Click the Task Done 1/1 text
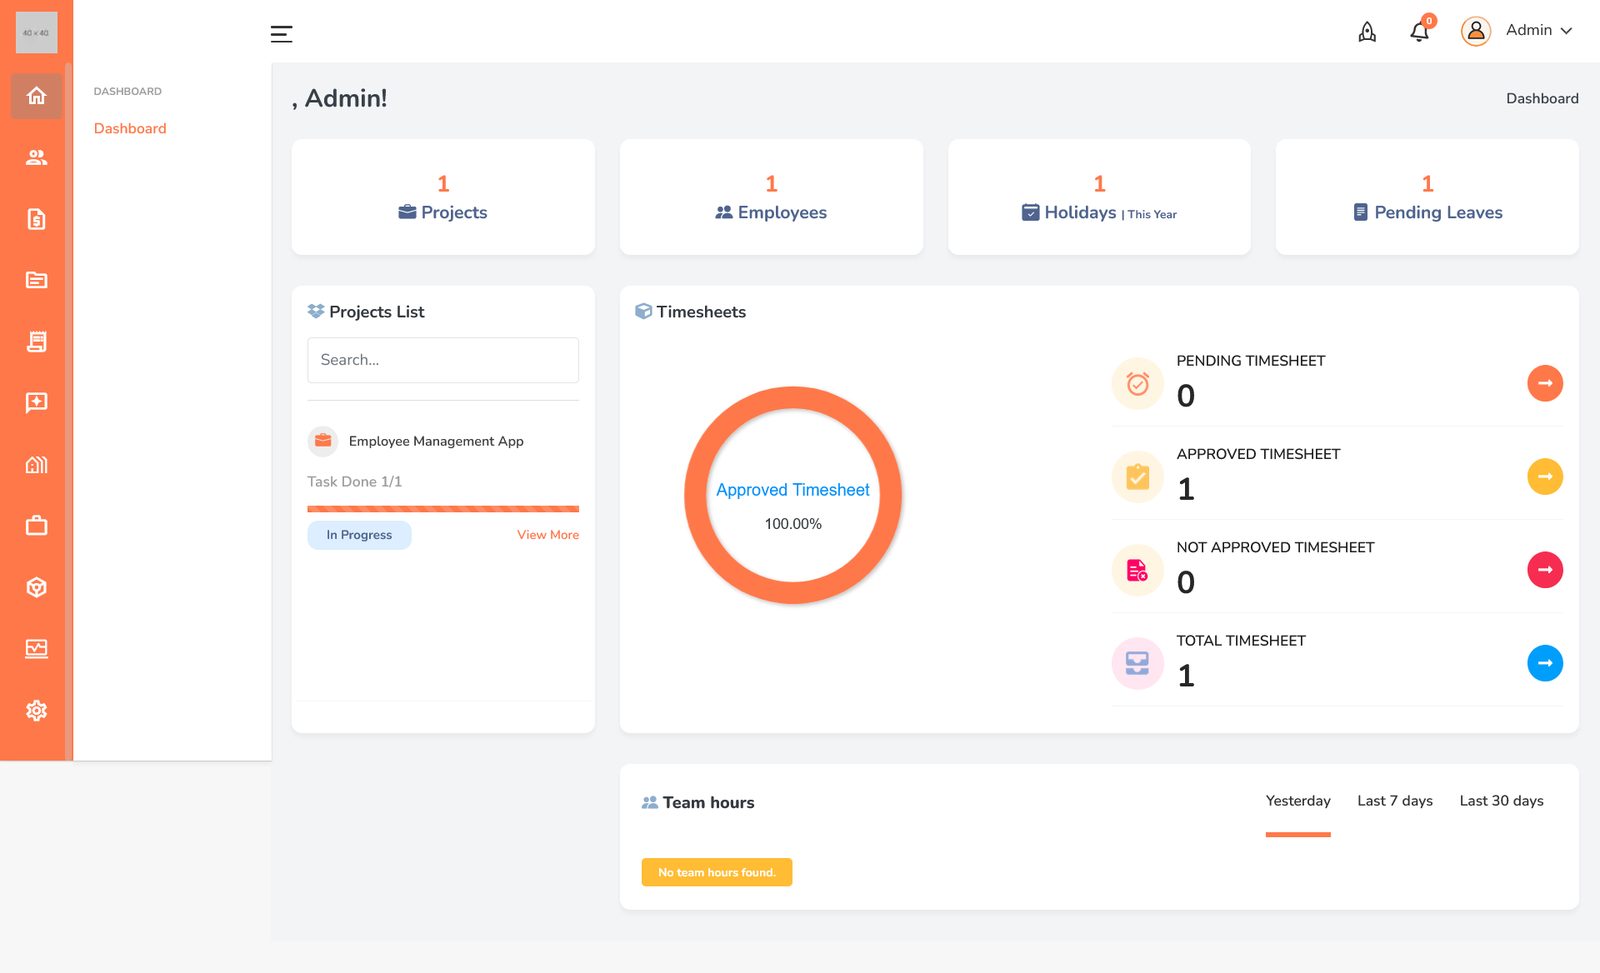This screenshot has width=1600, height=973. click(354, 482)
